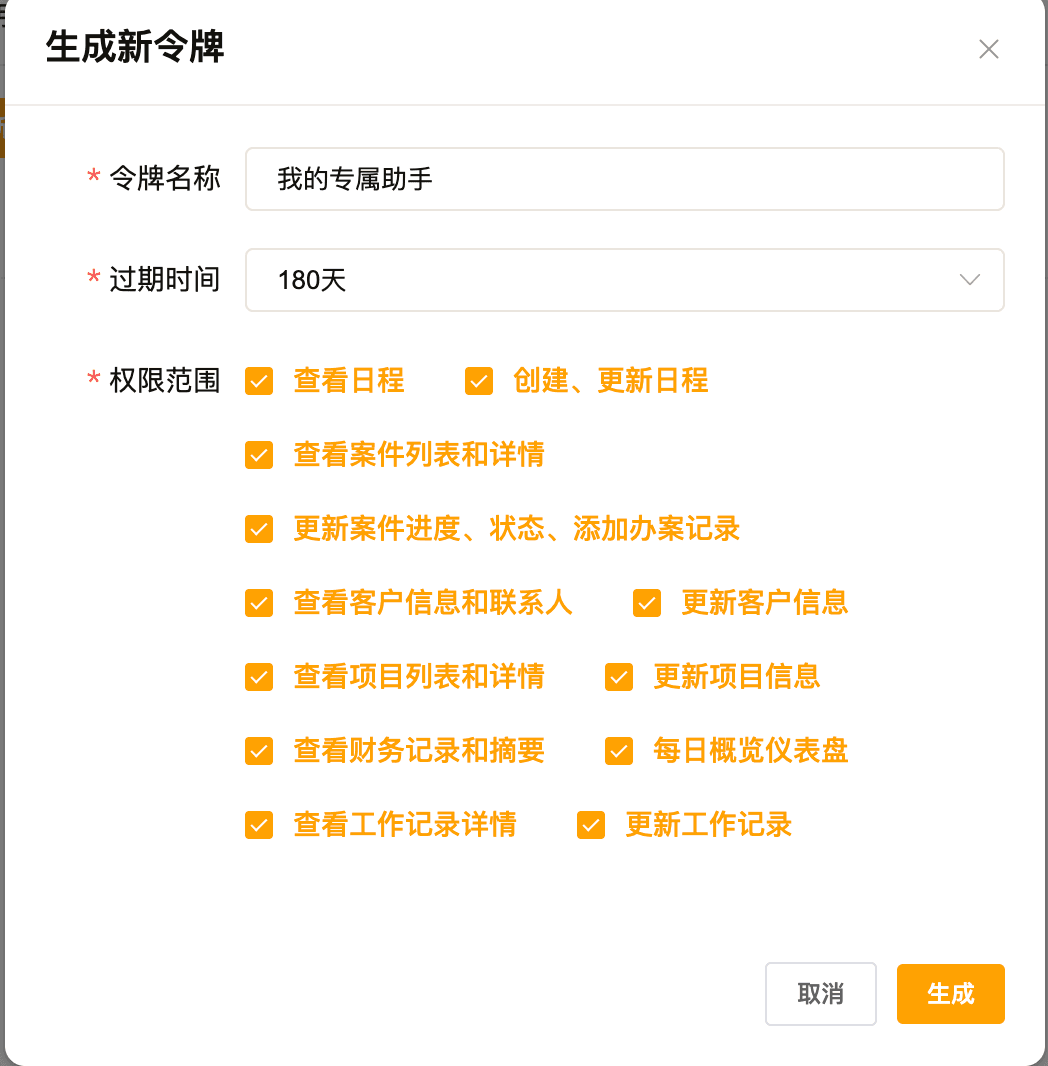
Task: Click the 令牌名称 input field
Action: (625, 179)
